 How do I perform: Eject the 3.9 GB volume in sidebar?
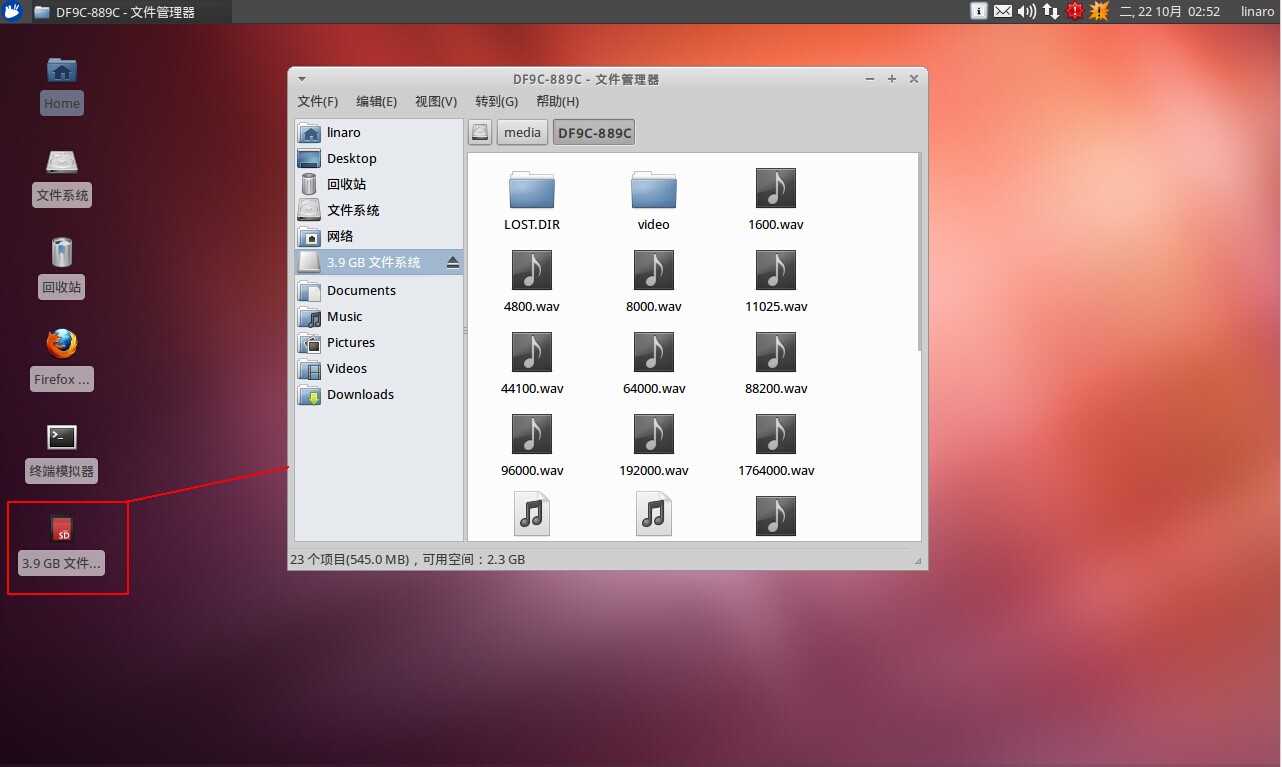pyautogui.click(x=452, y=263)
